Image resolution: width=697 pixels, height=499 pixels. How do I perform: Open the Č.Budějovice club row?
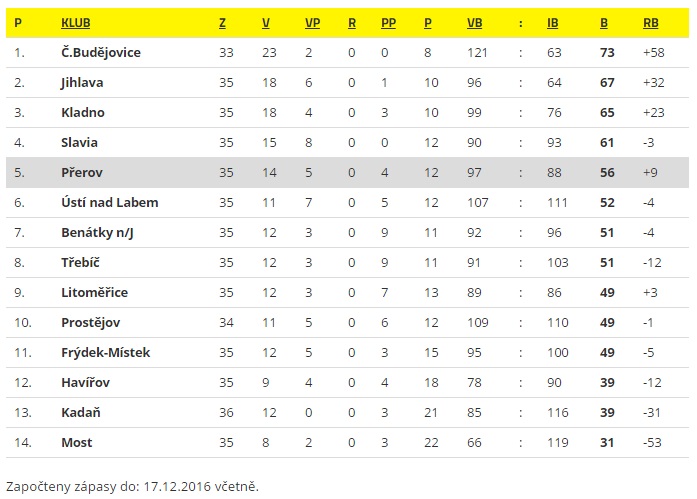(347, 52)
